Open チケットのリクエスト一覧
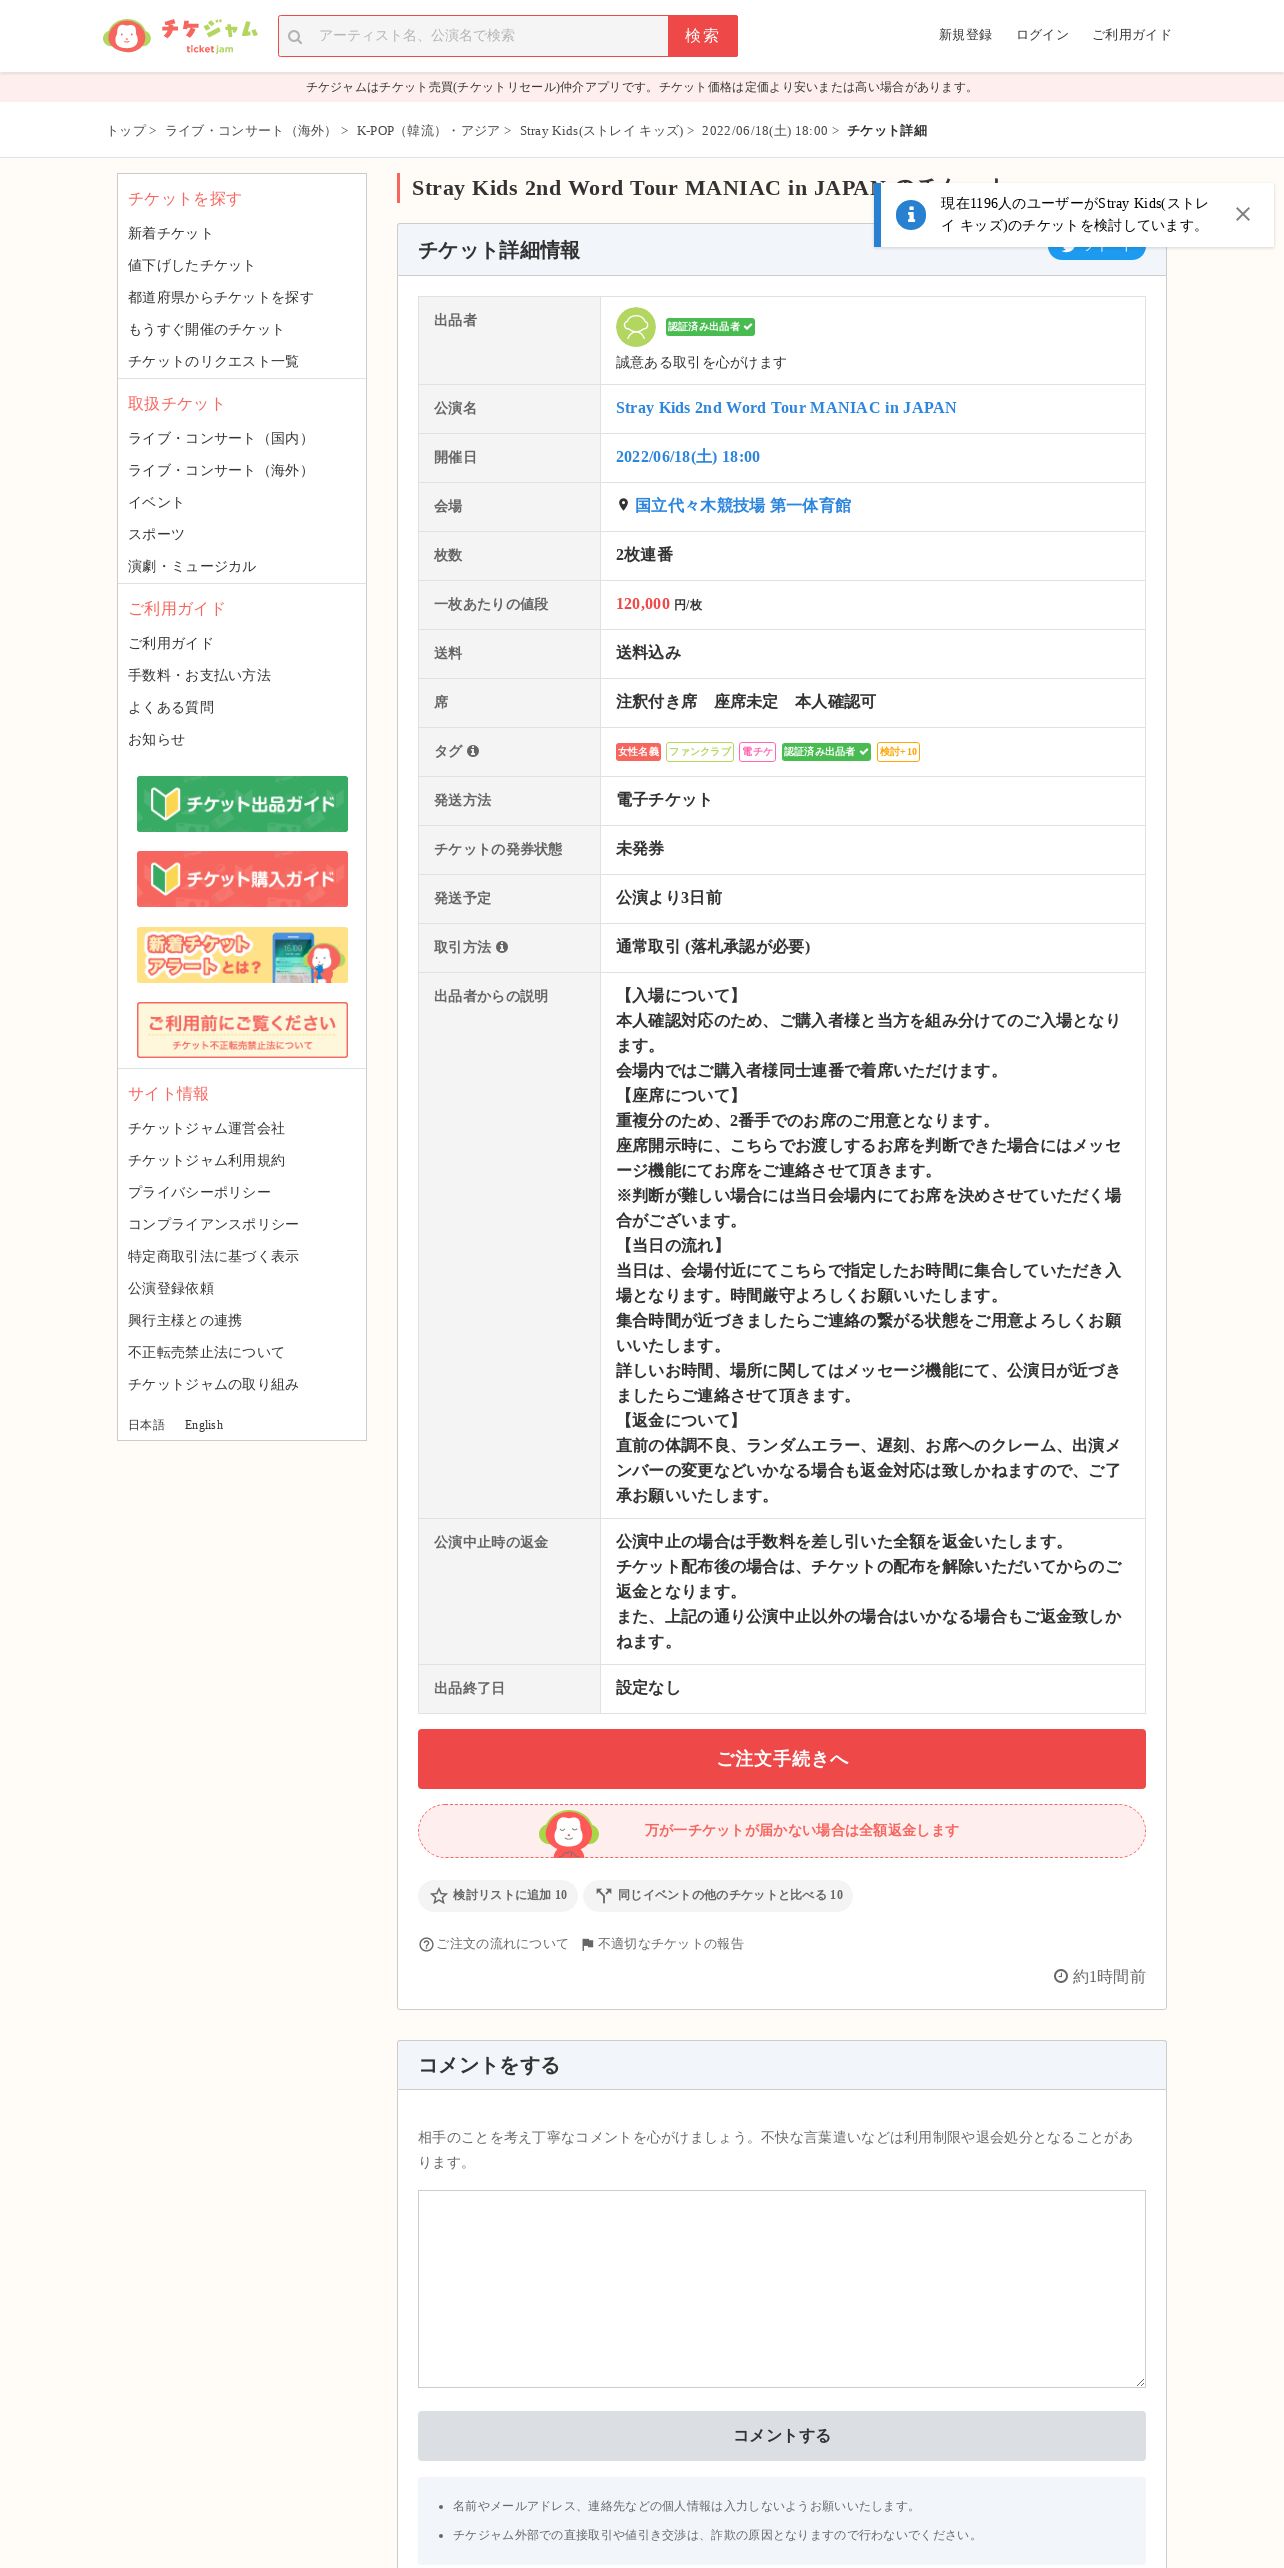The image size is (1284, 2568). coord(213,361)
